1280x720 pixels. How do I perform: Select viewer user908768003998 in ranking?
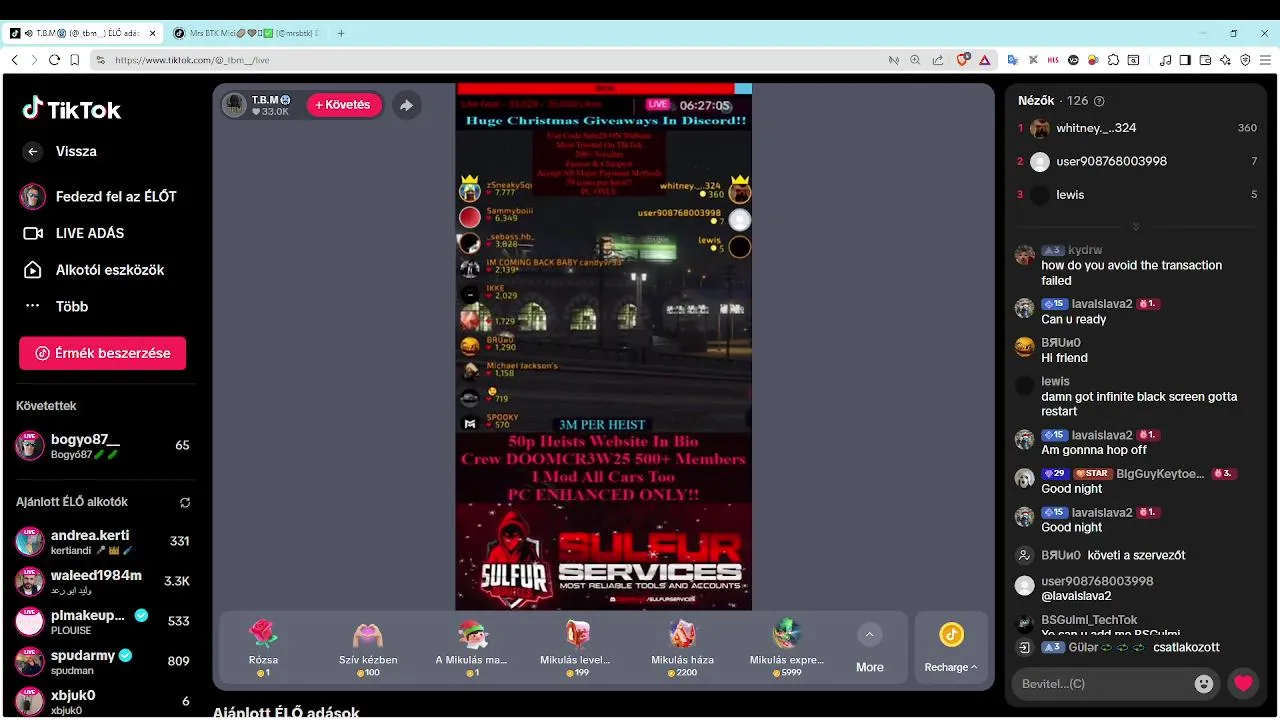(x=1137, y=161)
